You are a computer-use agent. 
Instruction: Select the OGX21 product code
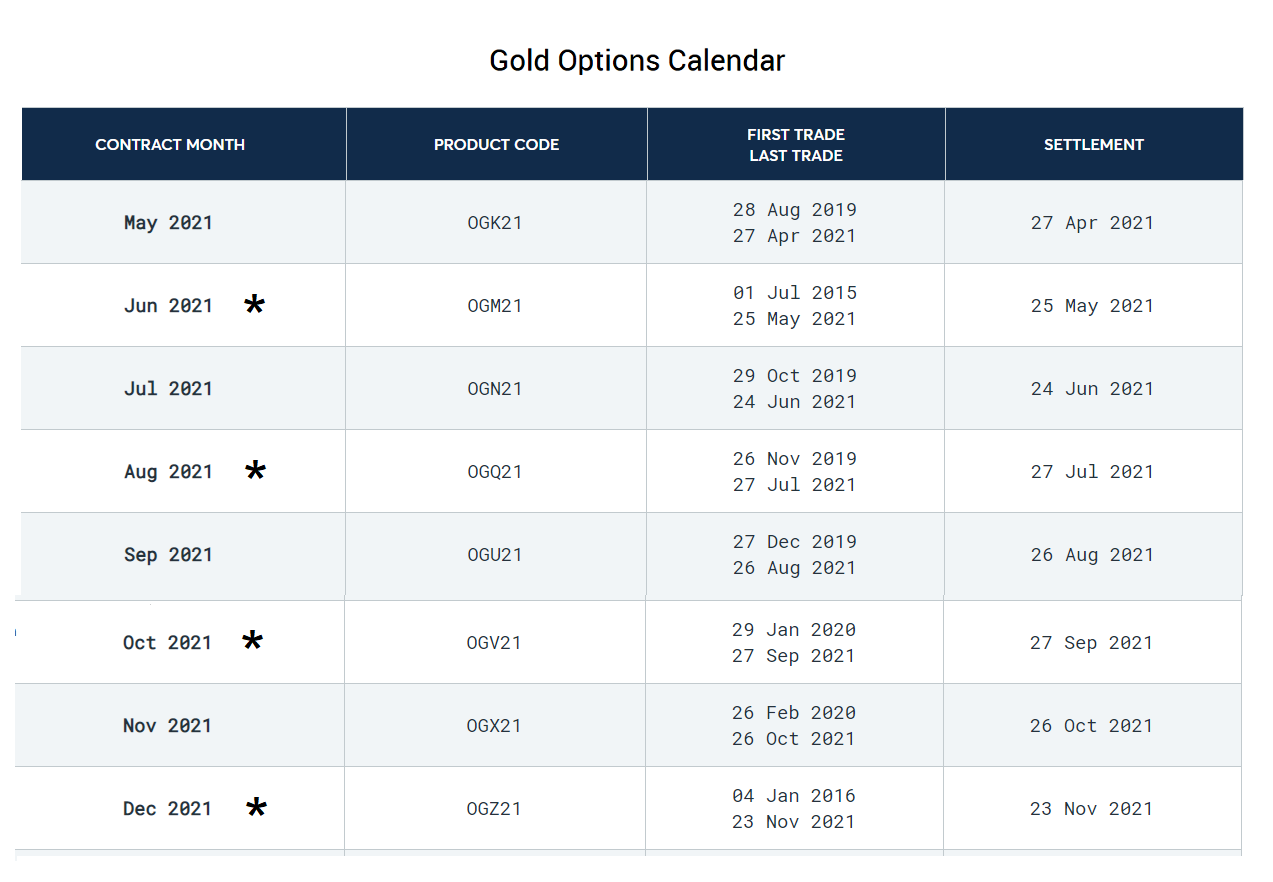pyautogui.click(x=494, y=726)
